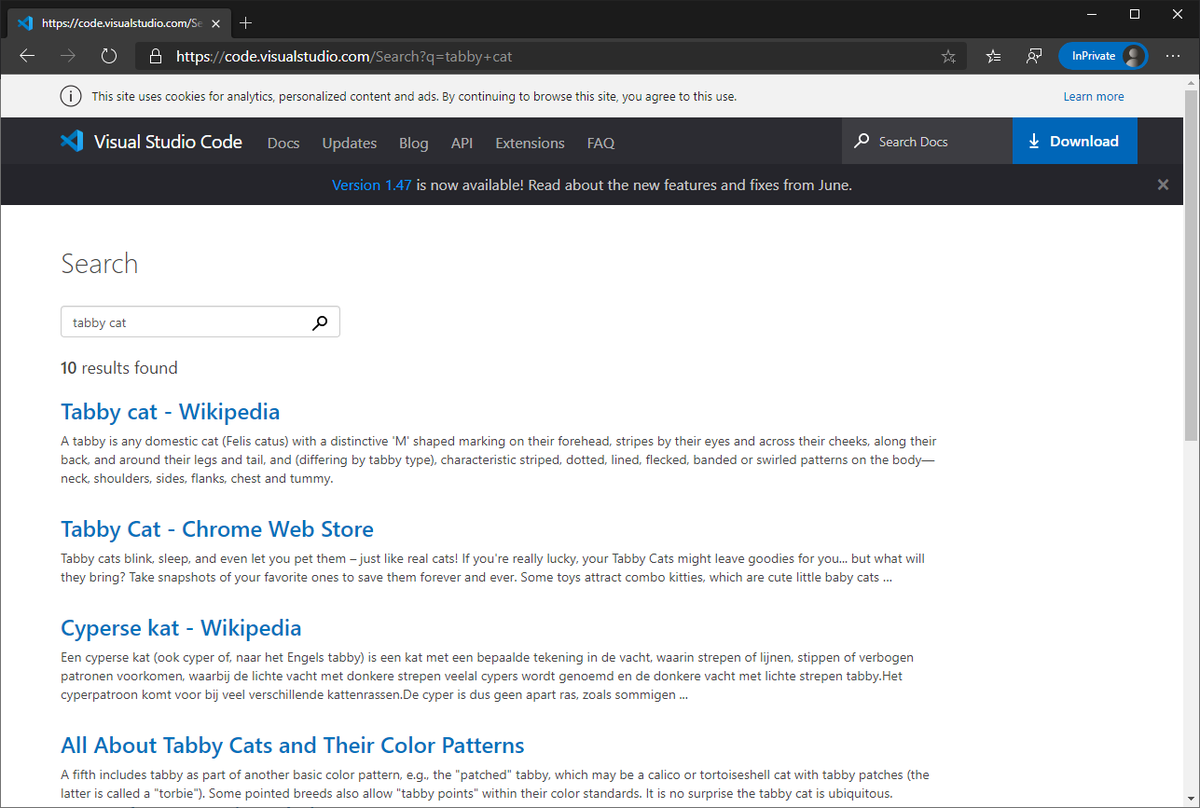Click the scrollbar up arrow
Viewport: 1200px width, 808px height.
coord(1191,82)
